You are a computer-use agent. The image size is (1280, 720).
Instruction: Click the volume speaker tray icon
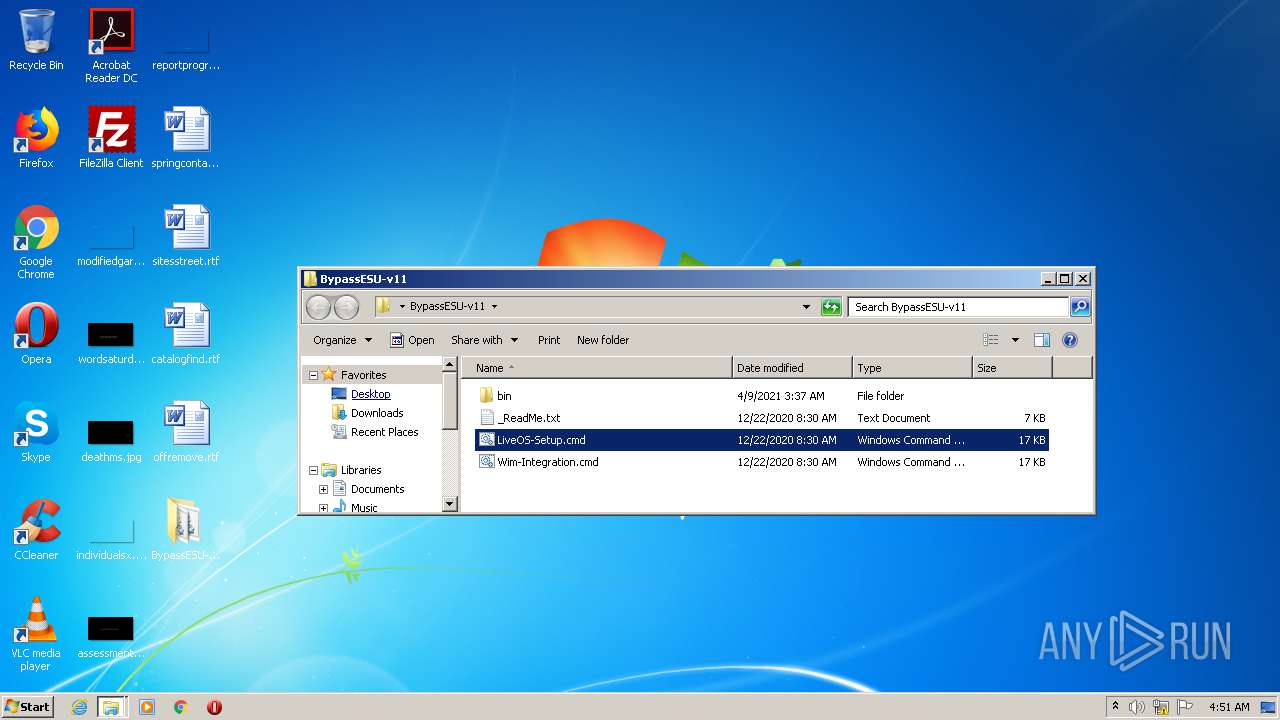1137,707
